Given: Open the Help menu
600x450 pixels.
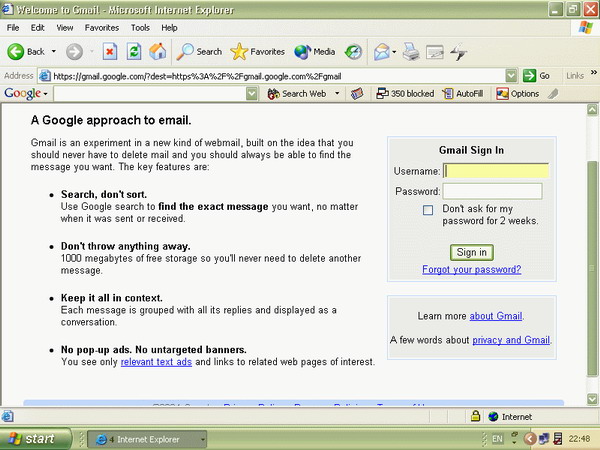Looking at the screenshot, I should [x=169, y=28].
